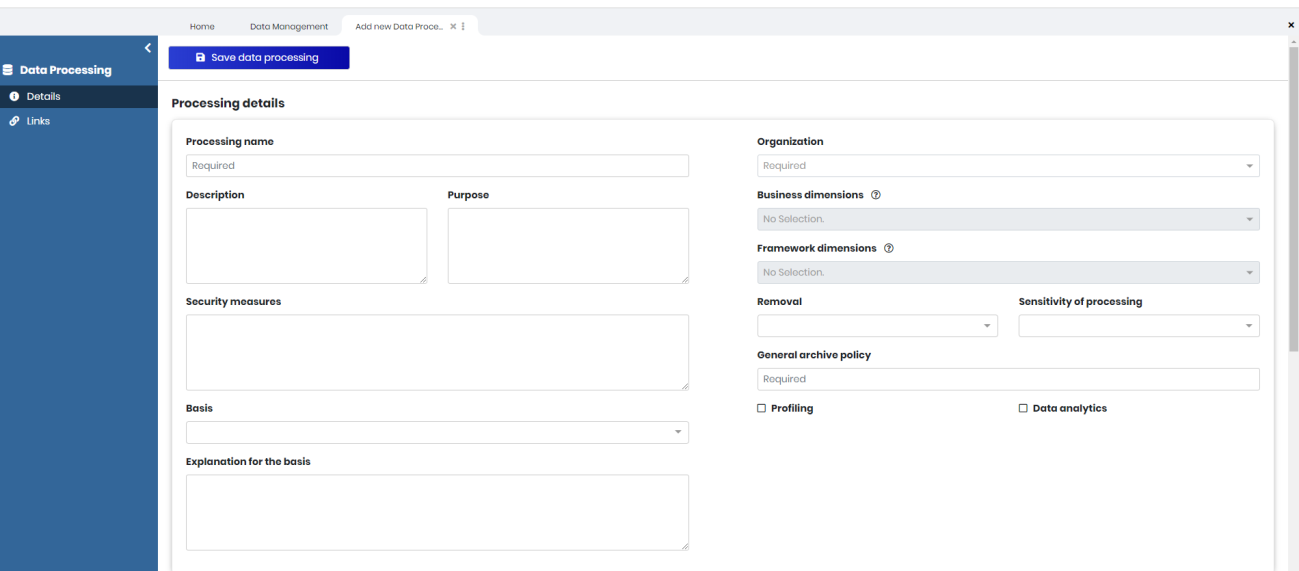Viewport: 1299px width, 571px height.
Task: Click the Description text area
Action: [x=306, y=246]
